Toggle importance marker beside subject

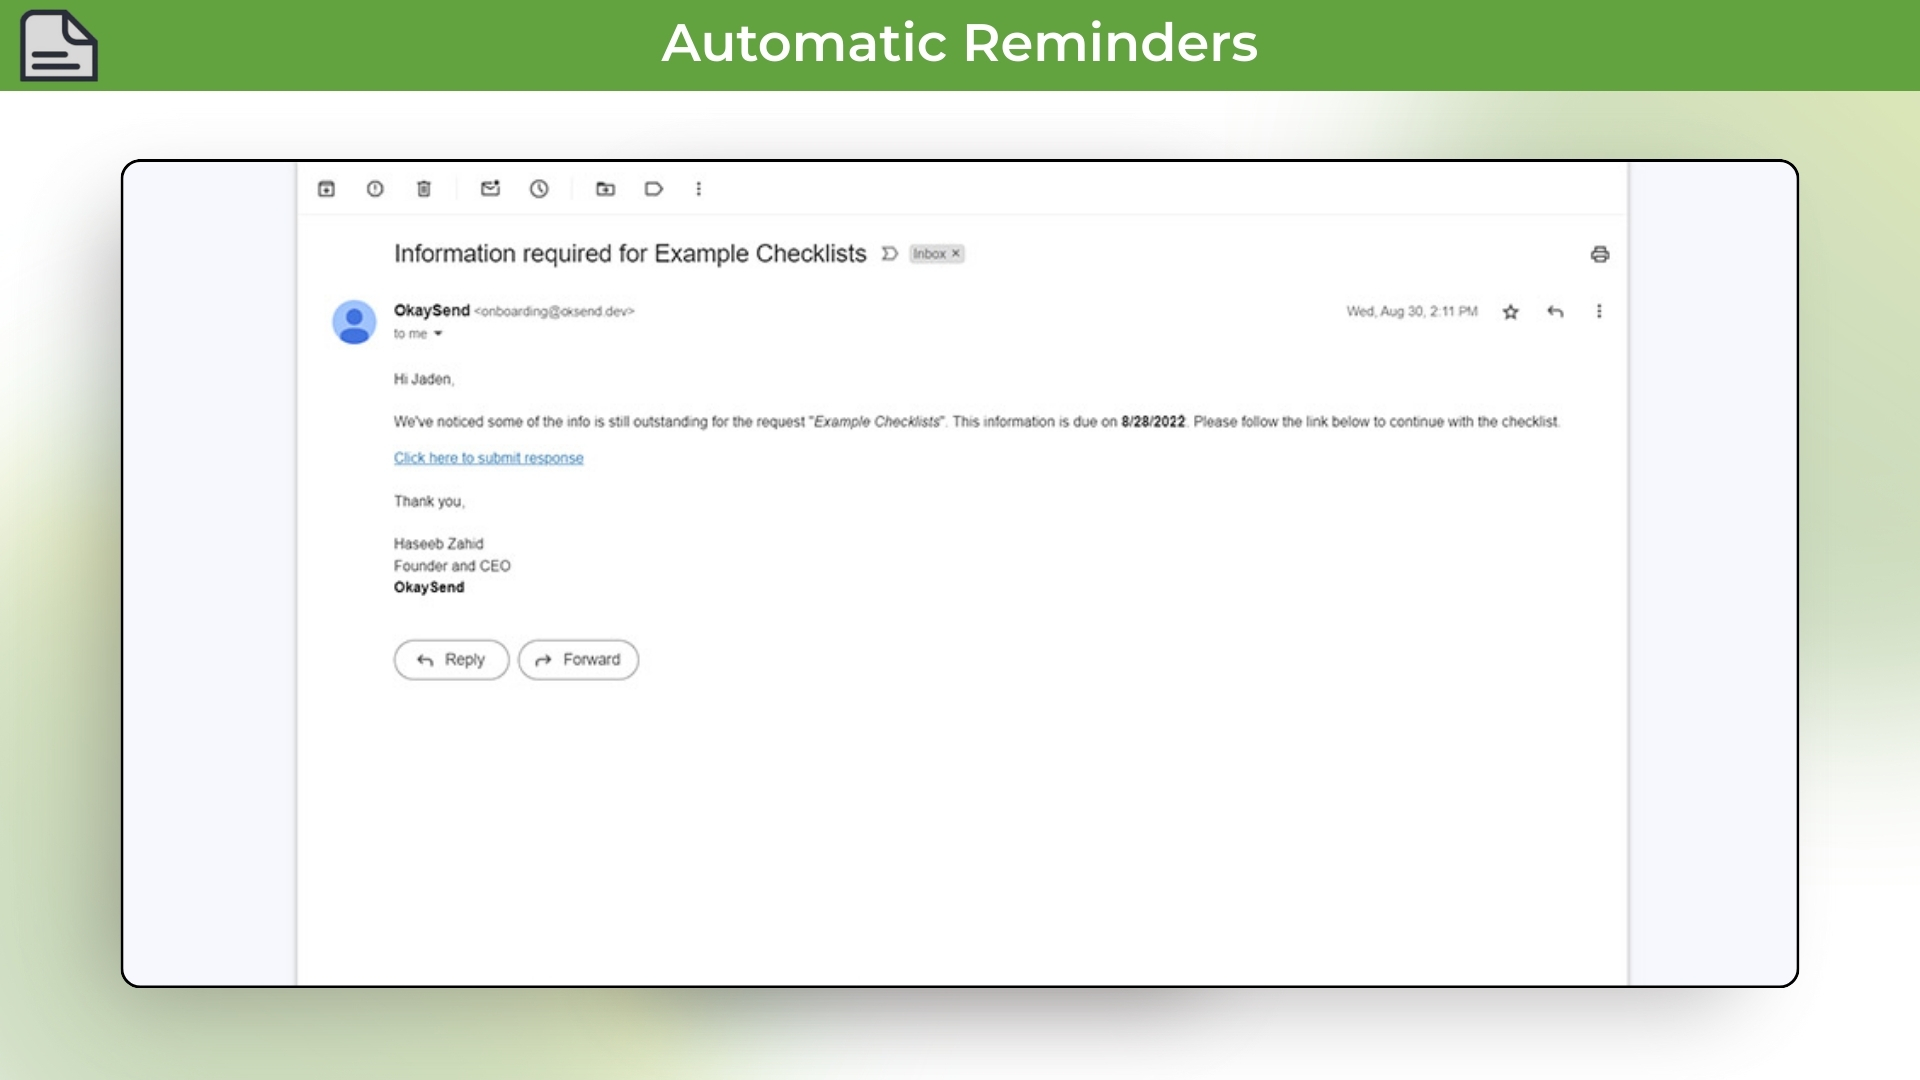tap(889, 254)
